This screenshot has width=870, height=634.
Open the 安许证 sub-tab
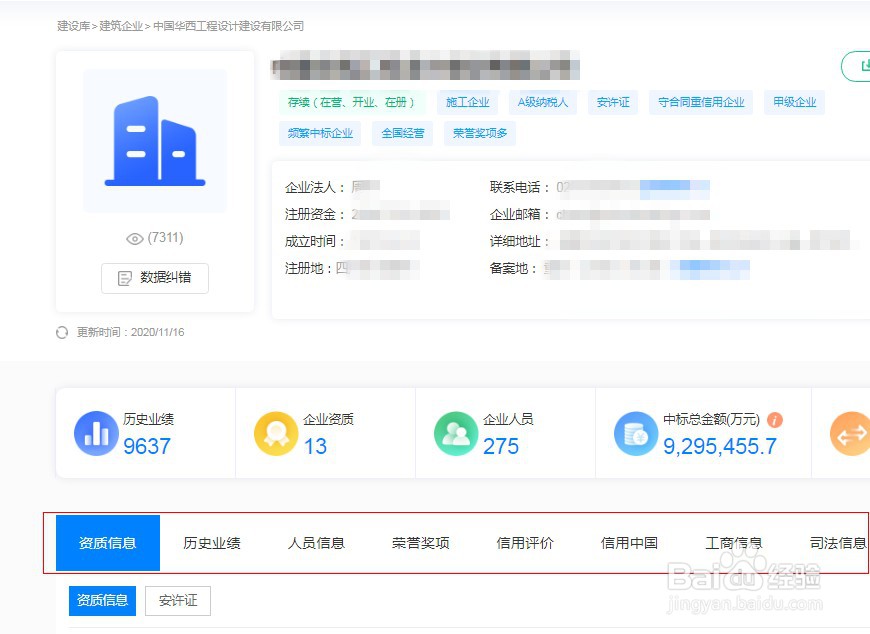177,601
